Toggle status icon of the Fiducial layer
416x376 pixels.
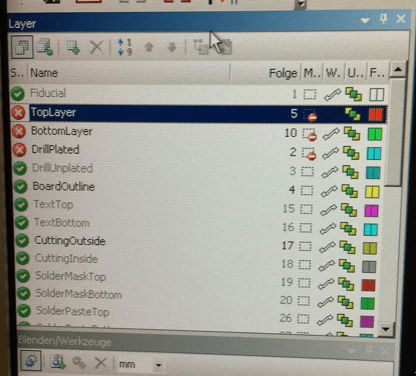[17, 94]
